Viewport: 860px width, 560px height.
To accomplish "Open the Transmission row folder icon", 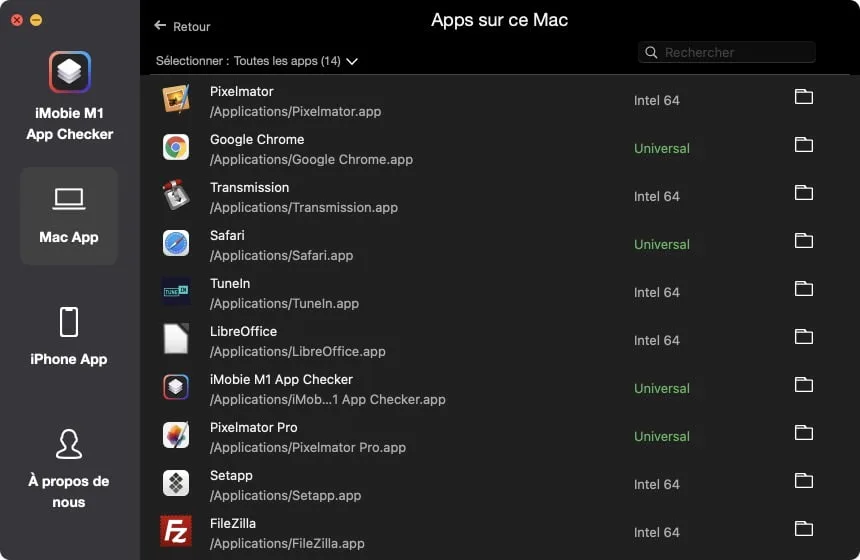I will [804, 193].
